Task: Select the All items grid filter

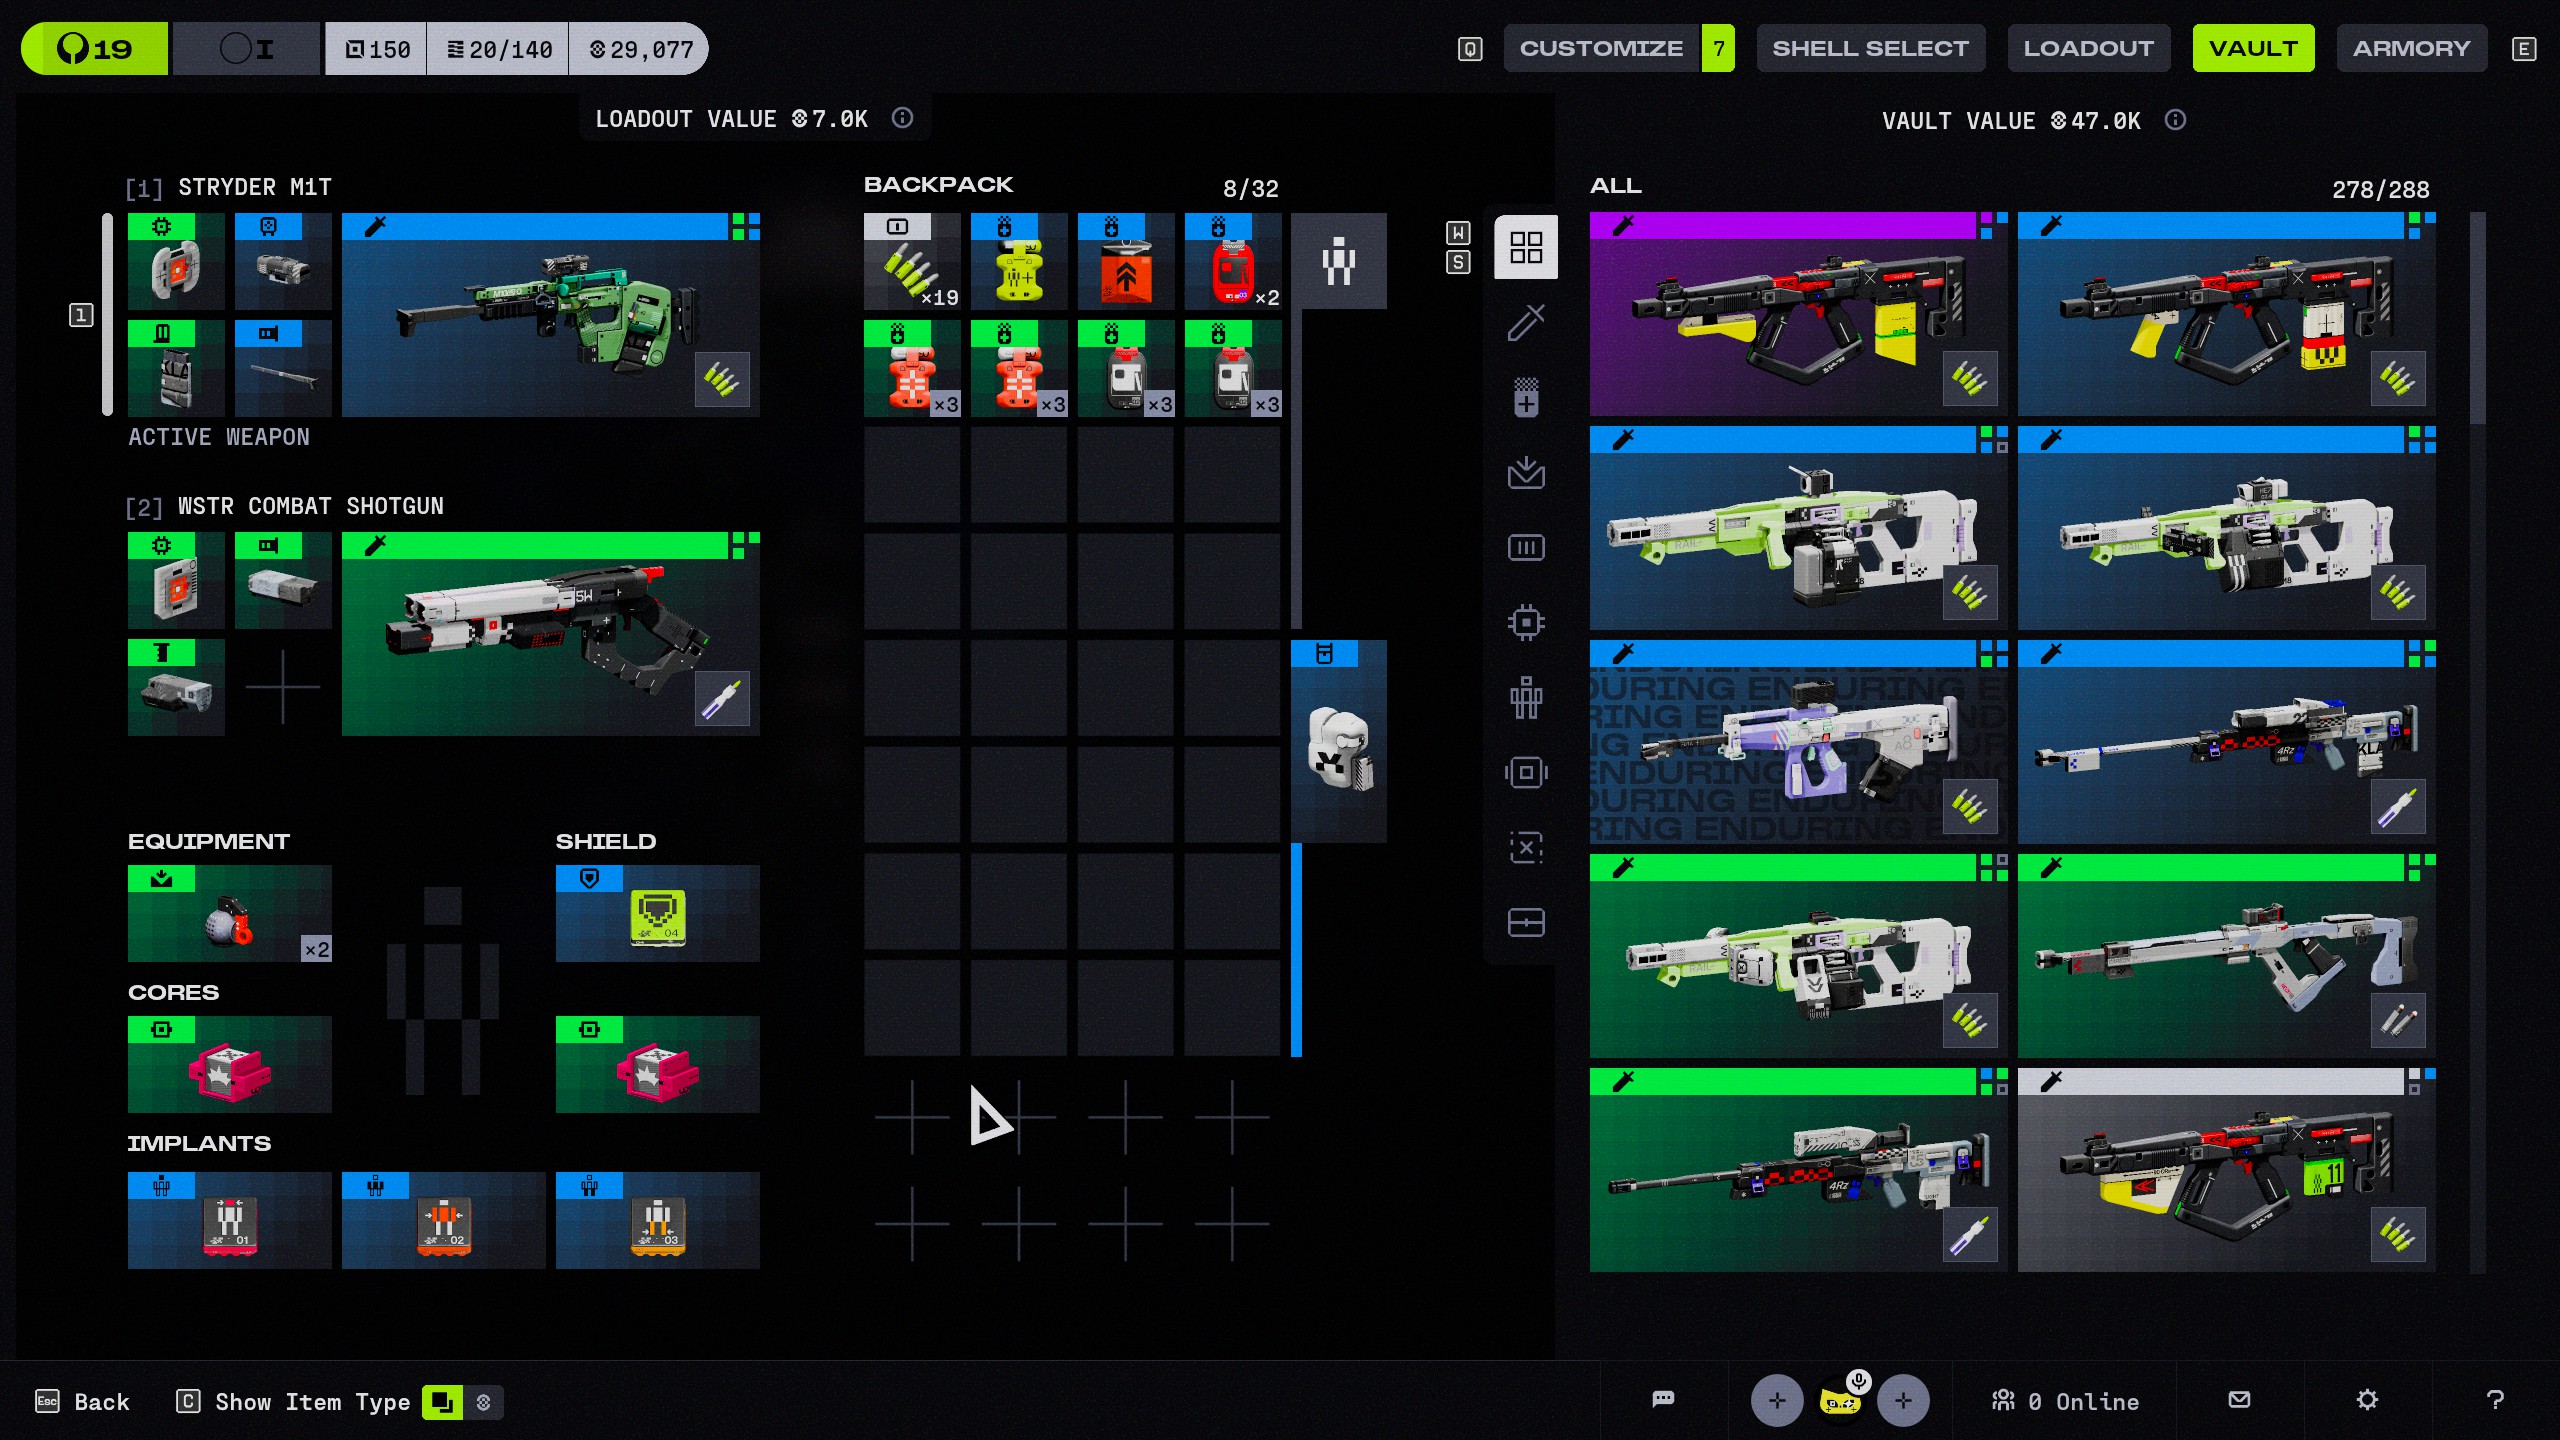Action: tap(1526, 247)
